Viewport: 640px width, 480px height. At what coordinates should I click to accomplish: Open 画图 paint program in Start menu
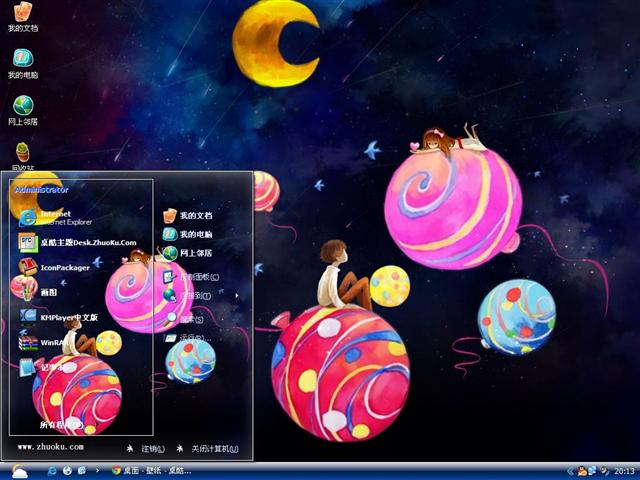38,292
